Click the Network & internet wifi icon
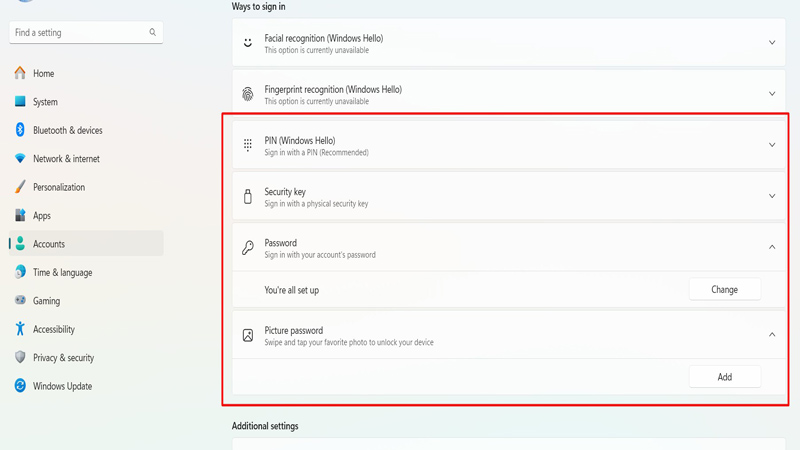Image resolution: width=800 pixels, height=450 pixels. (x=20, y=159)
